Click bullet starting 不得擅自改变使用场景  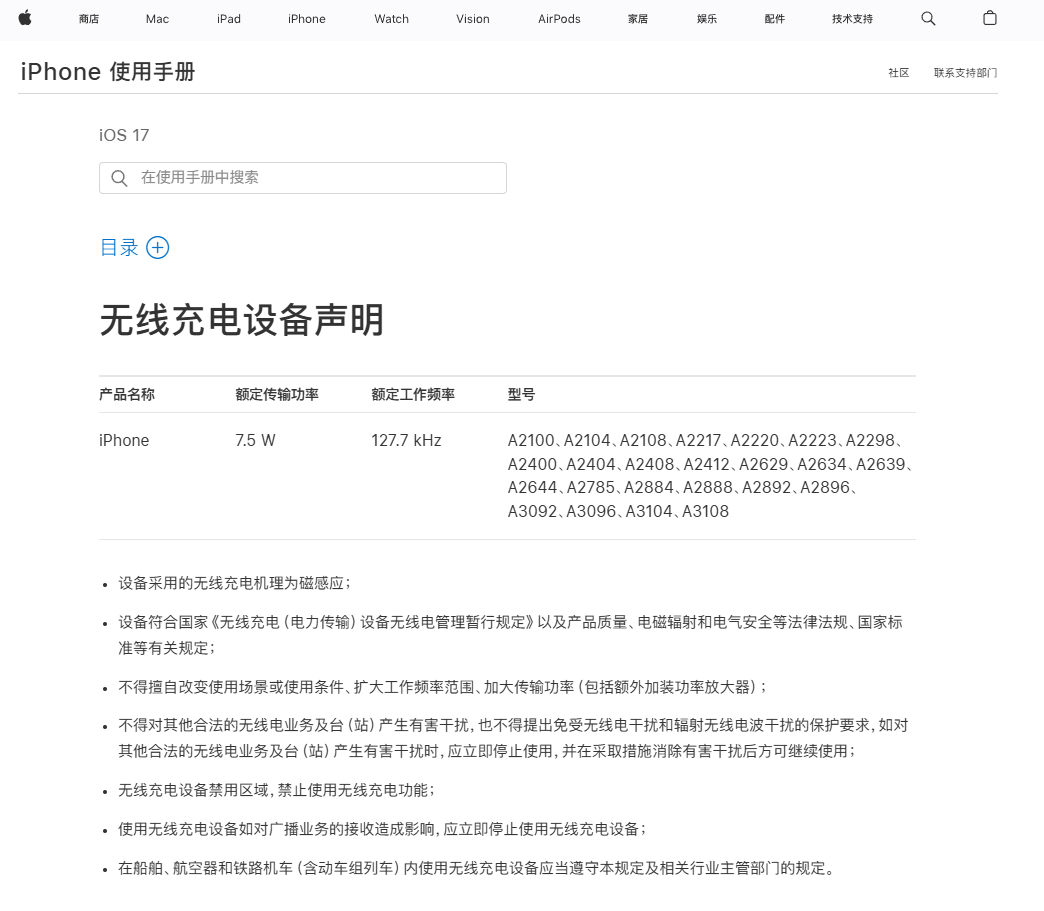[x=442, y=687]
